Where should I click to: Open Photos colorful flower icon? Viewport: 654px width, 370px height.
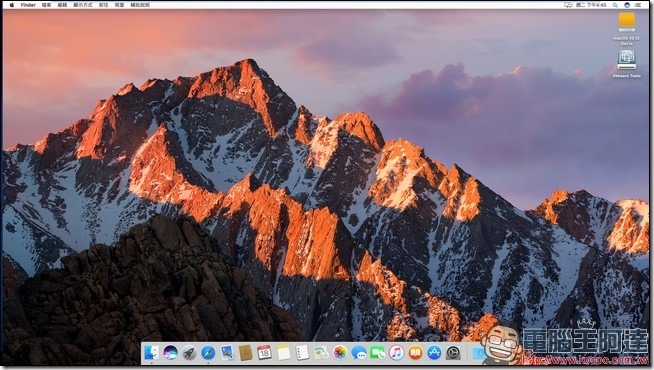pos(340,353)
